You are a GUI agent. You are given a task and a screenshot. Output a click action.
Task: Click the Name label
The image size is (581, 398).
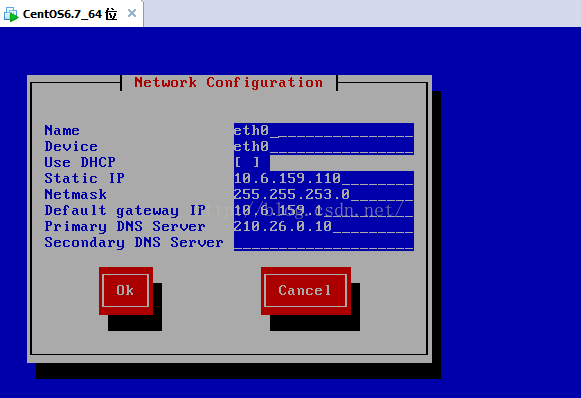[62, 130]
